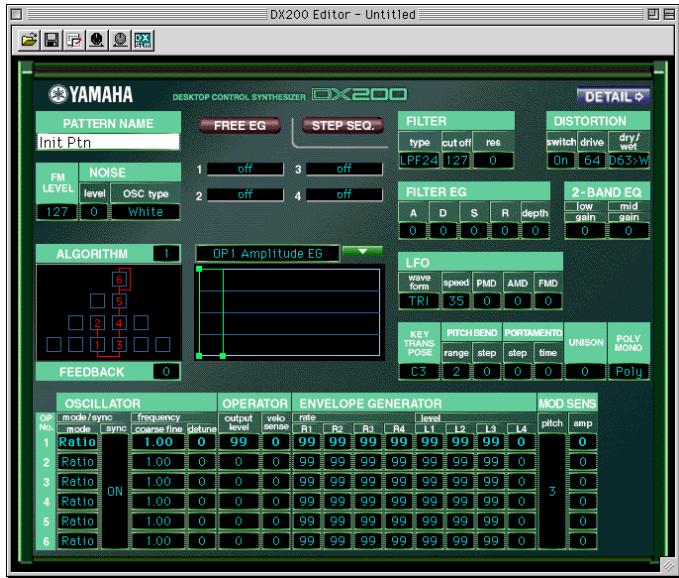This screenshot has width=679, height=578.
Task: Toggle operator 1 mode Ratio
Action: (x=78, y=442)
